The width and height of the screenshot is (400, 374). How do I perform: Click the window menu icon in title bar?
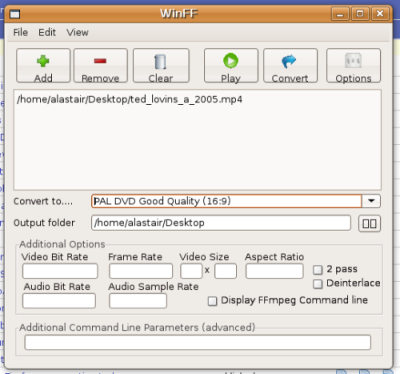(x=15, y=14)
